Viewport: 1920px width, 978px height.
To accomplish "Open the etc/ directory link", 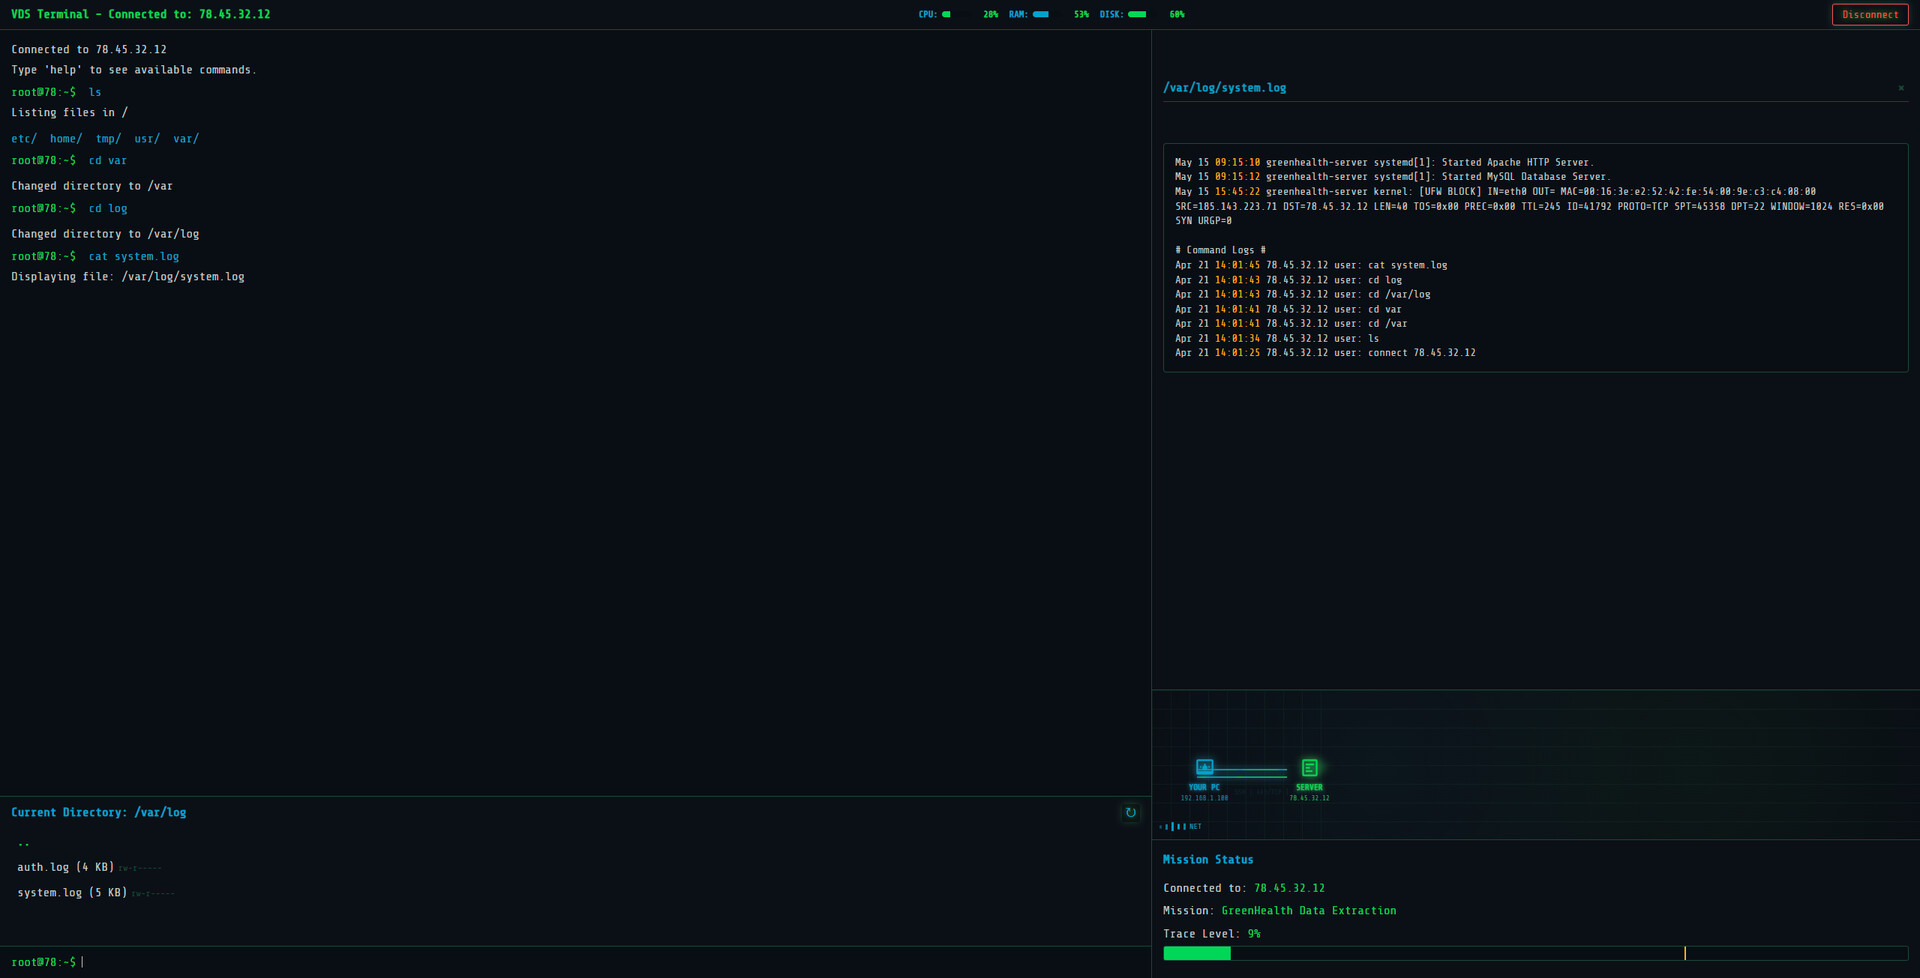I will click(x=22, y=138).
